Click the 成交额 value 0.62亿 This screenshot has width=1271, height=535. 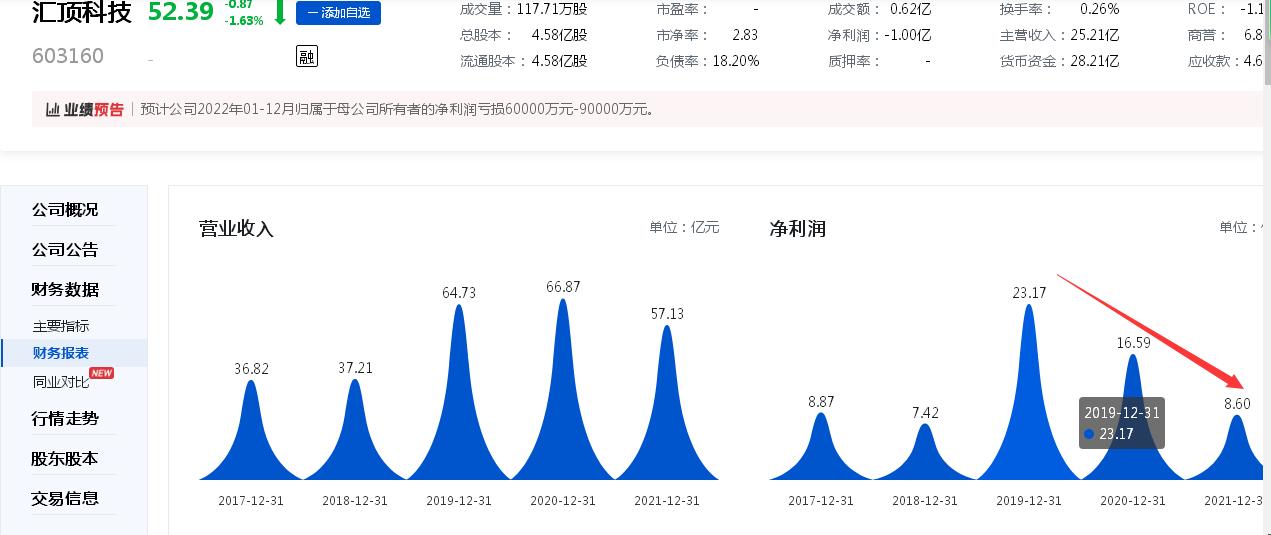[x=910, y=9]
